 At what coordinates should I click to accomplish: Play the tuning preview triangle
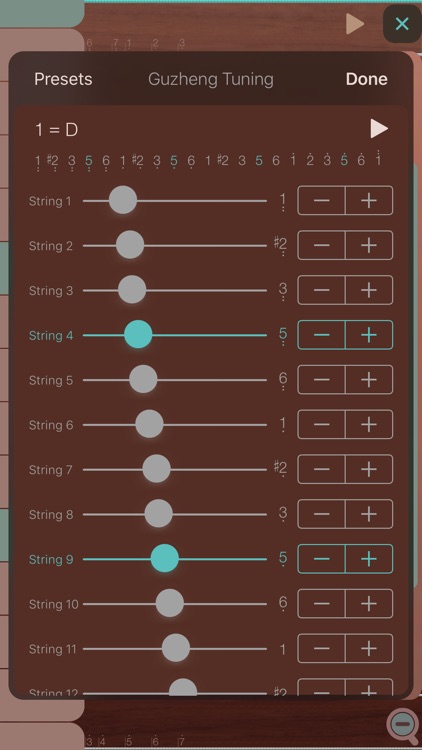click(x=379, y=129)
